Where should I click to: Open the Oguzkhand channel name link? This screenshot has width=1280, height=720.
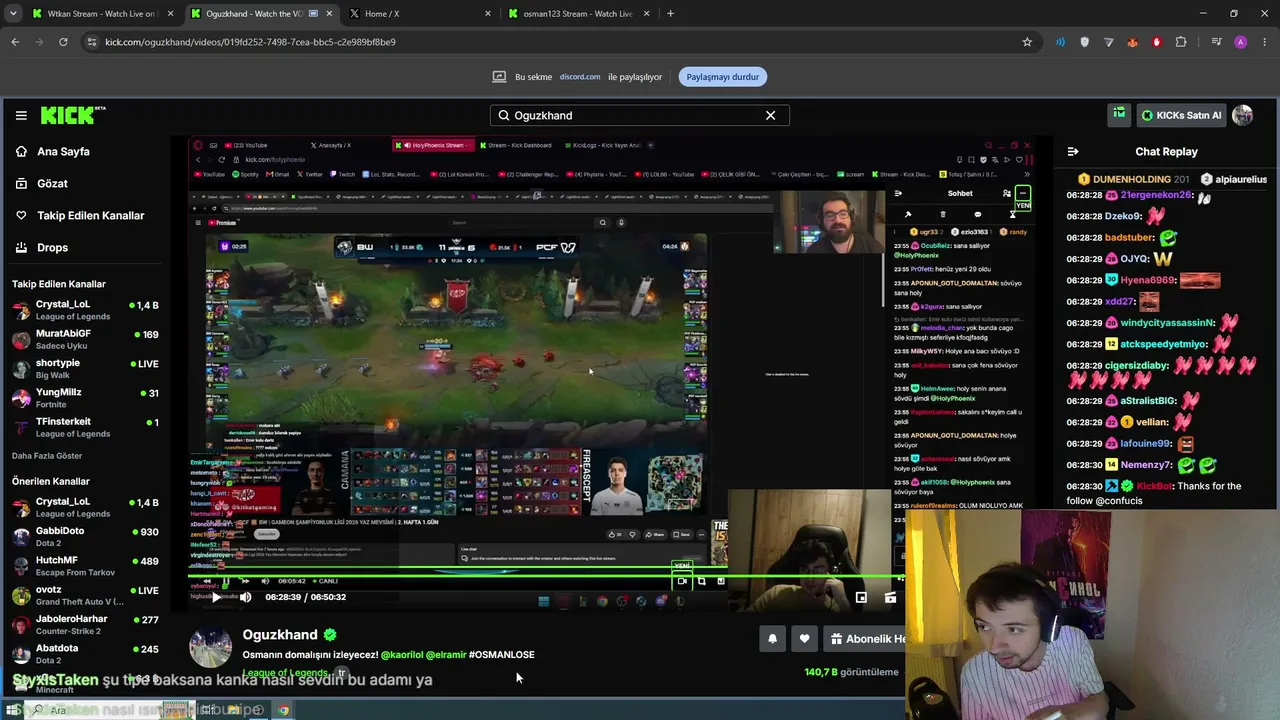(280, 635)
